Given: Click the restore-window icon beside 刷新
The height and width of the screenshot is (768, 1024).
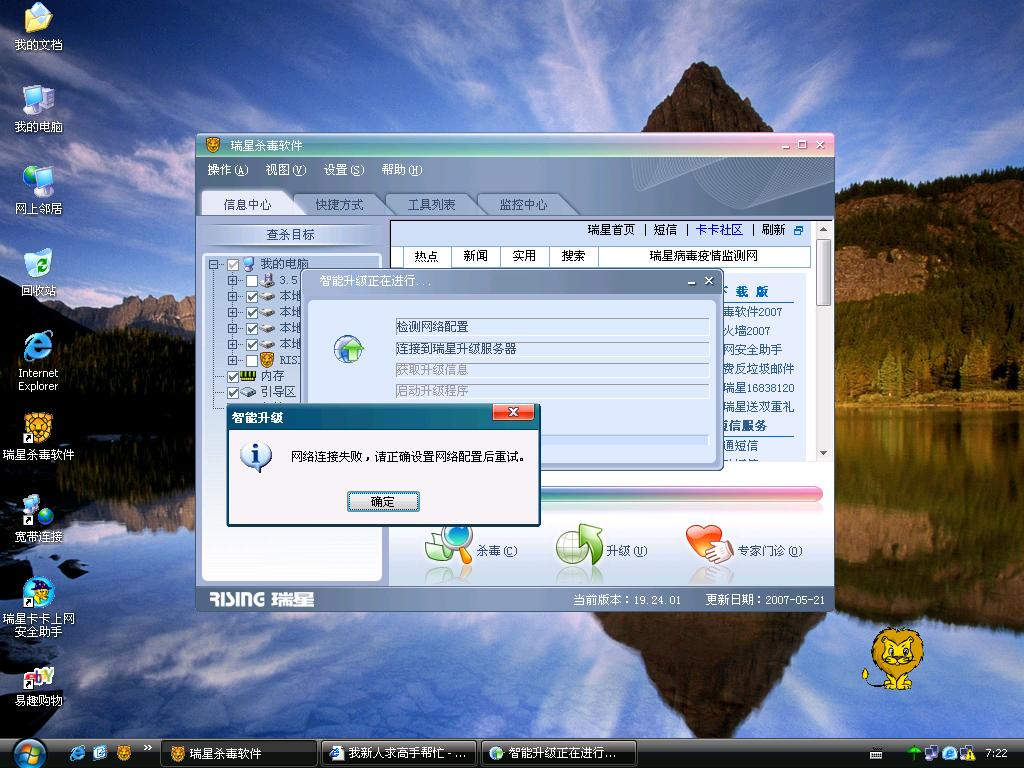Looking at the screenshot, I should click(x=798, y=230).
